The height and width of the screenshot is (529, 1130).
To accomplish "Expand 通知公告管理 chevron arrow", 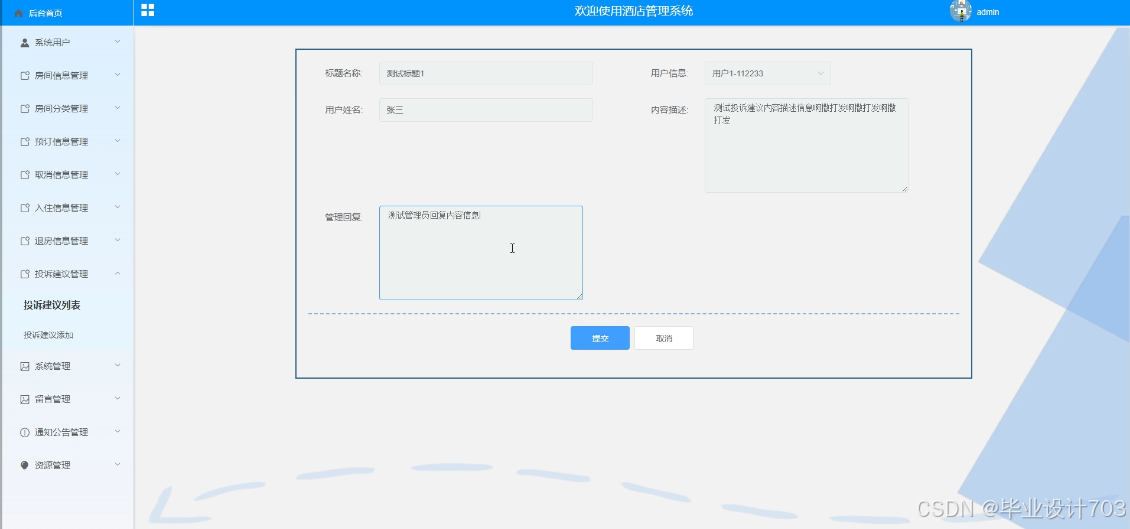I will pyautogui.click(x=117, y=432).
